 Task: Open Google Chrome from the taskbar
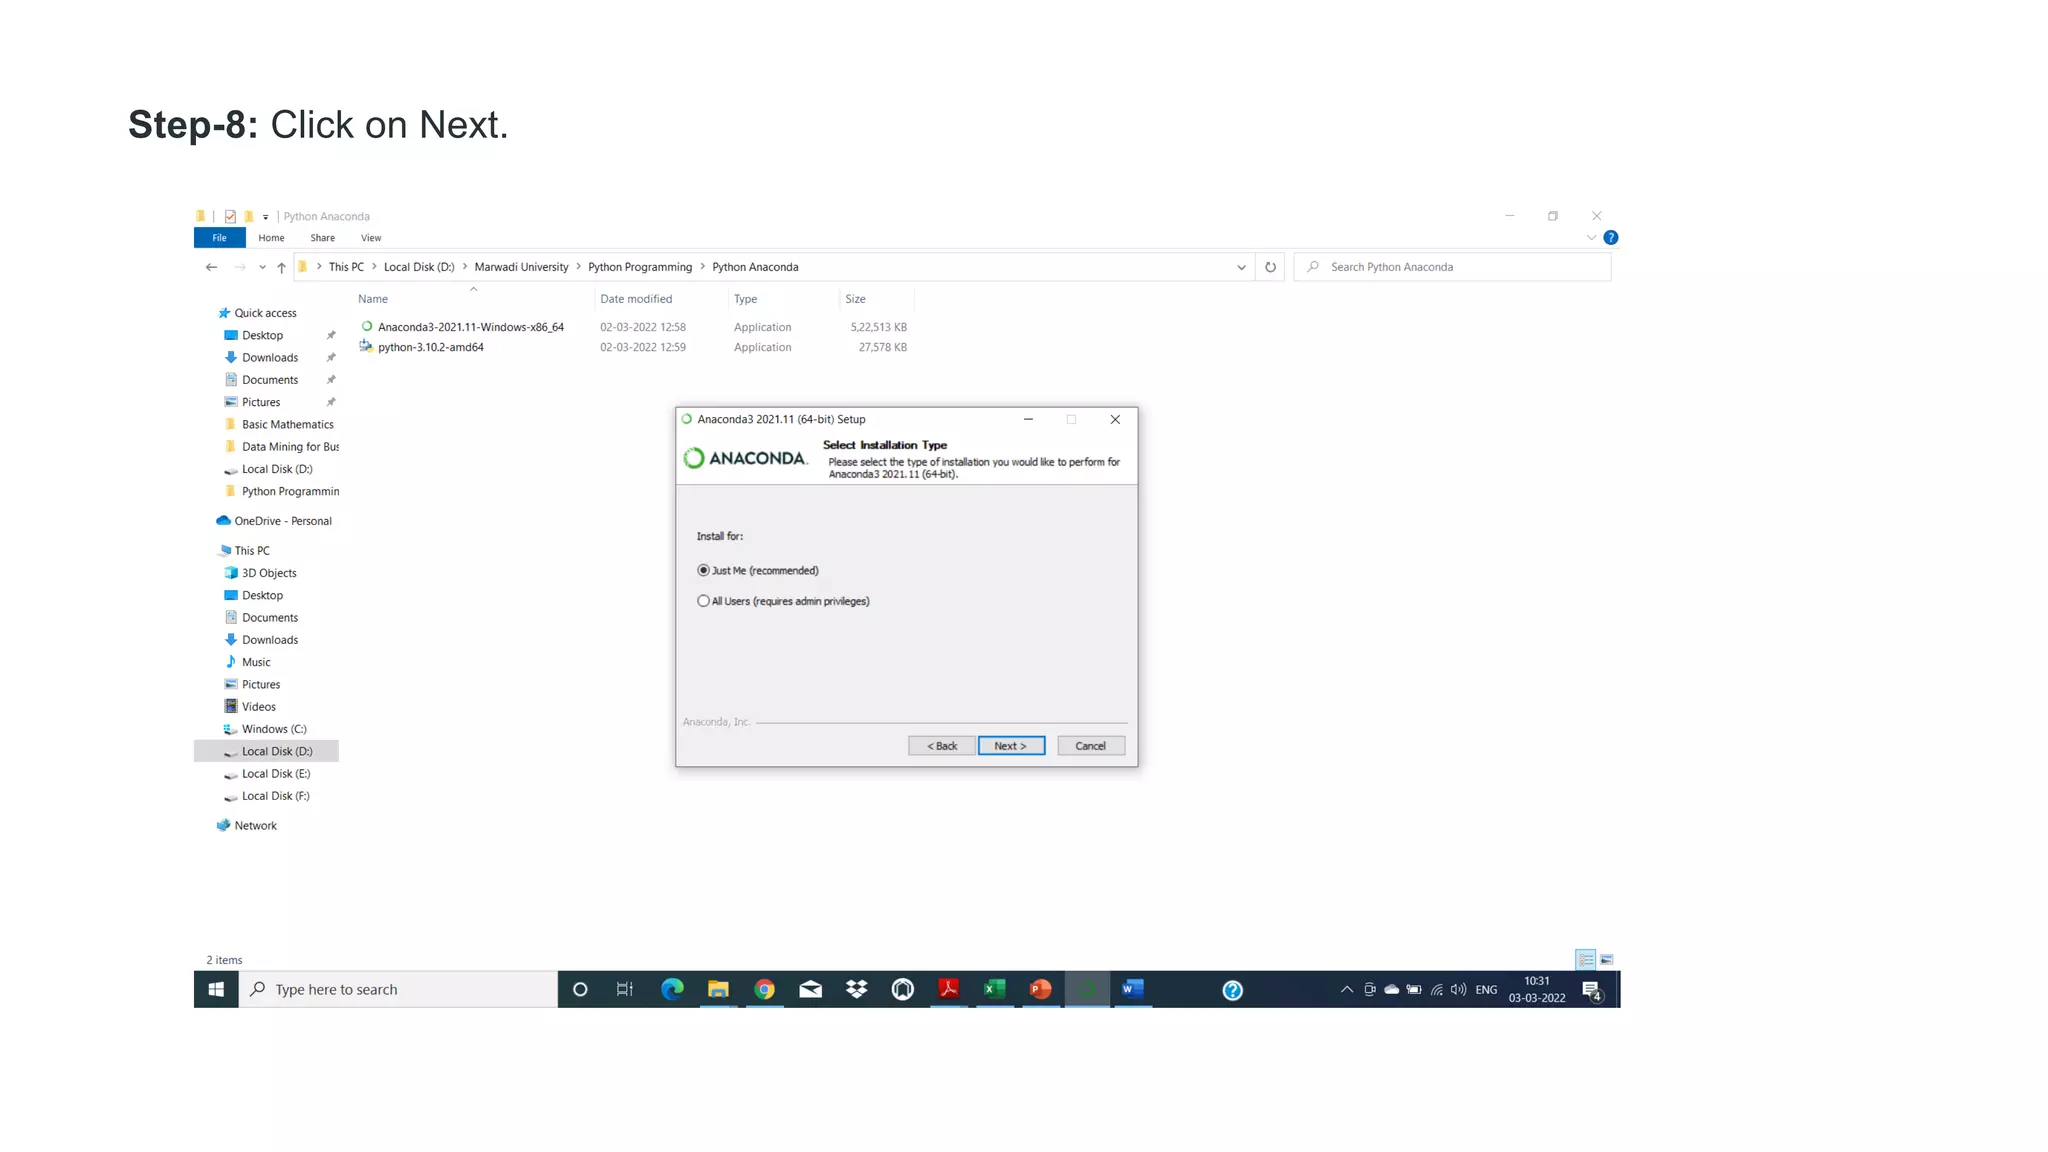(x=764, y=989)
